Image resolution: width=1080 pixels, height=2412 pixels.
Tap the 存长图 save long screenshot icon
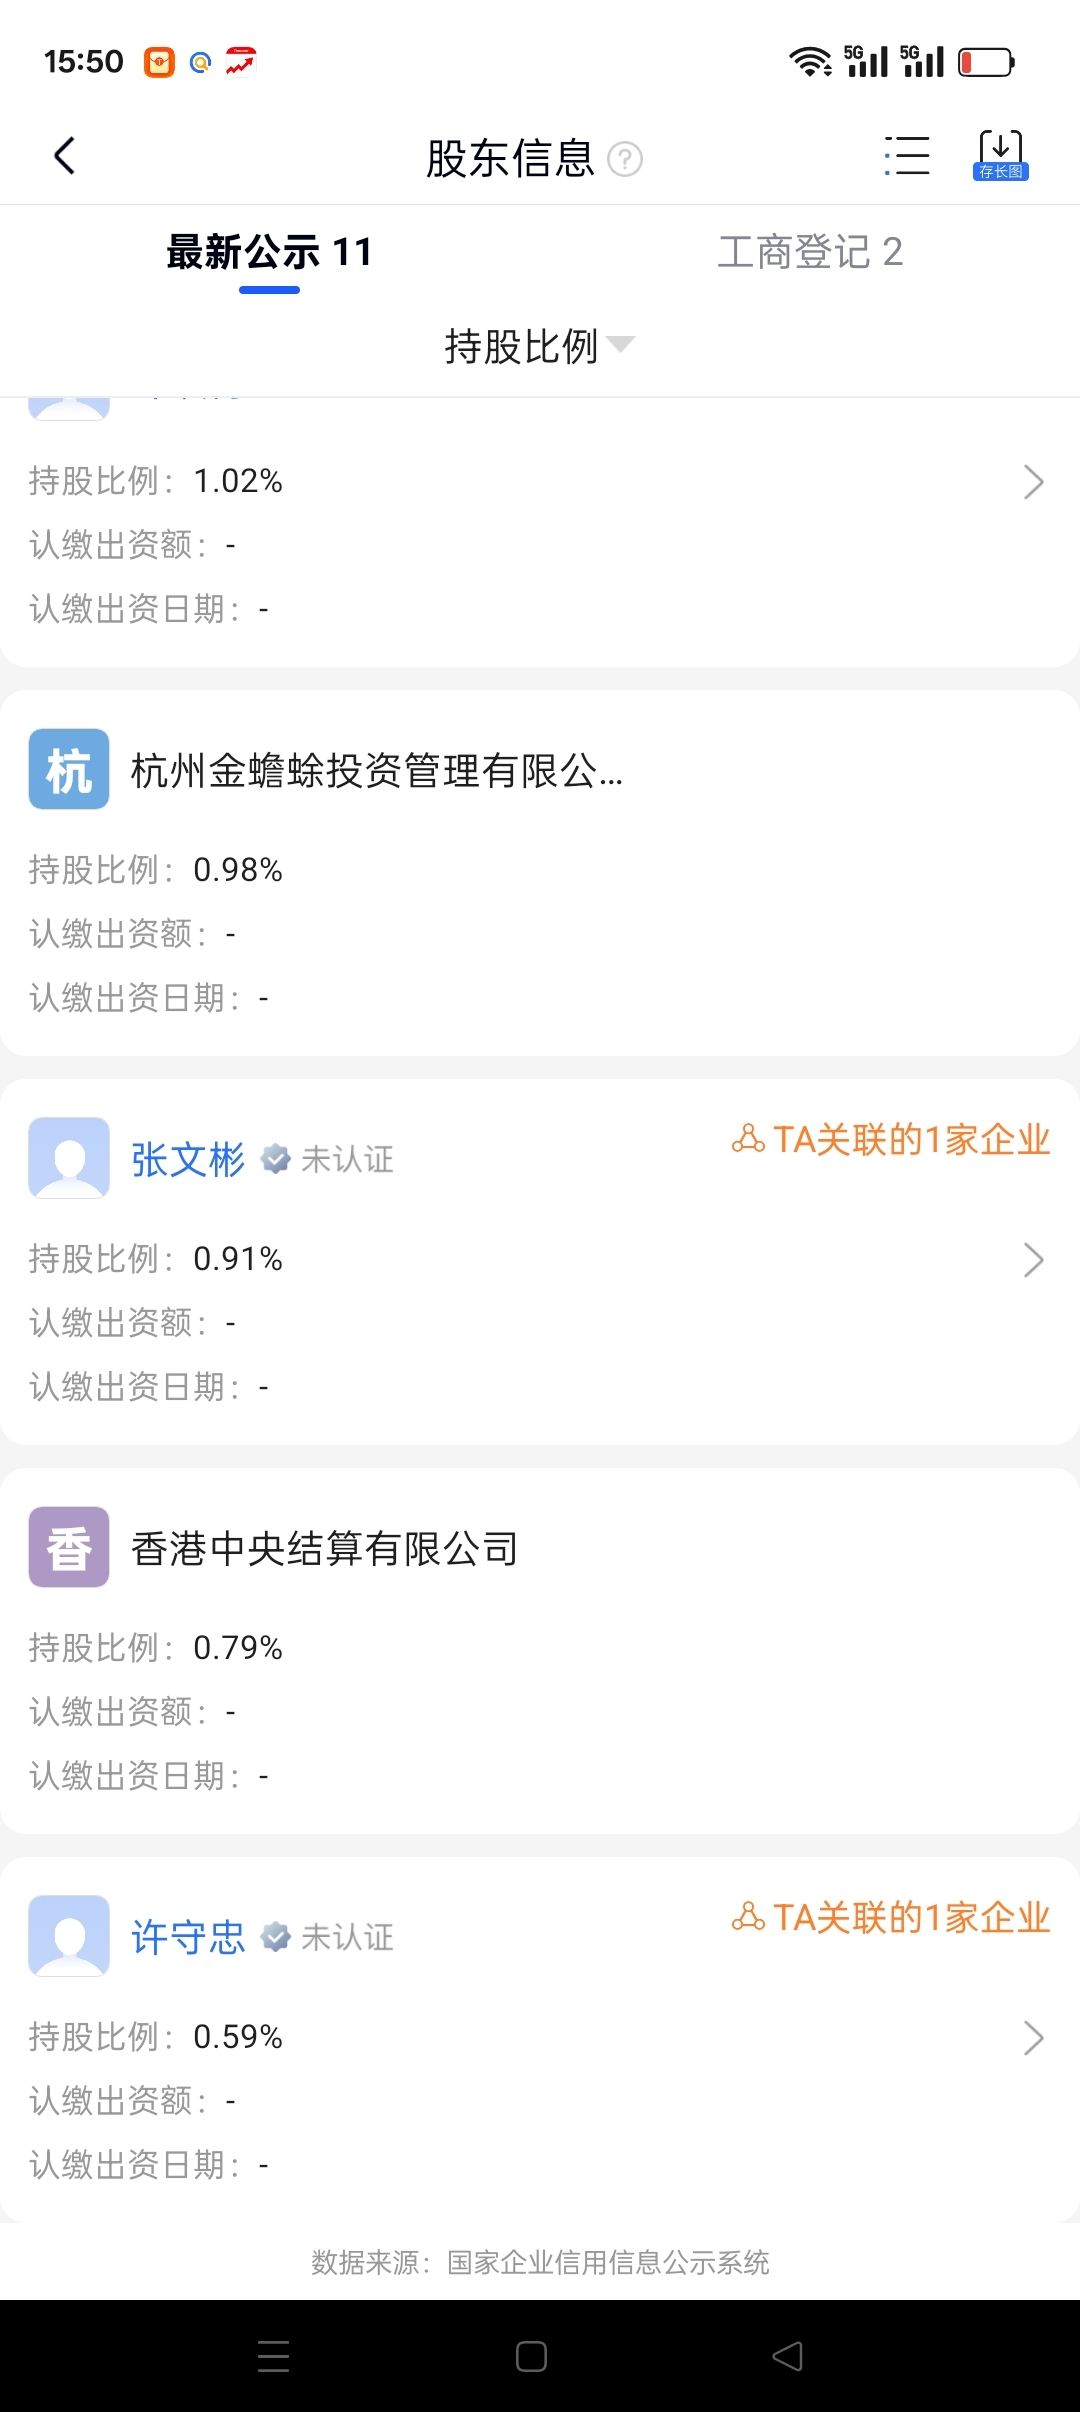click(1000, 155)
